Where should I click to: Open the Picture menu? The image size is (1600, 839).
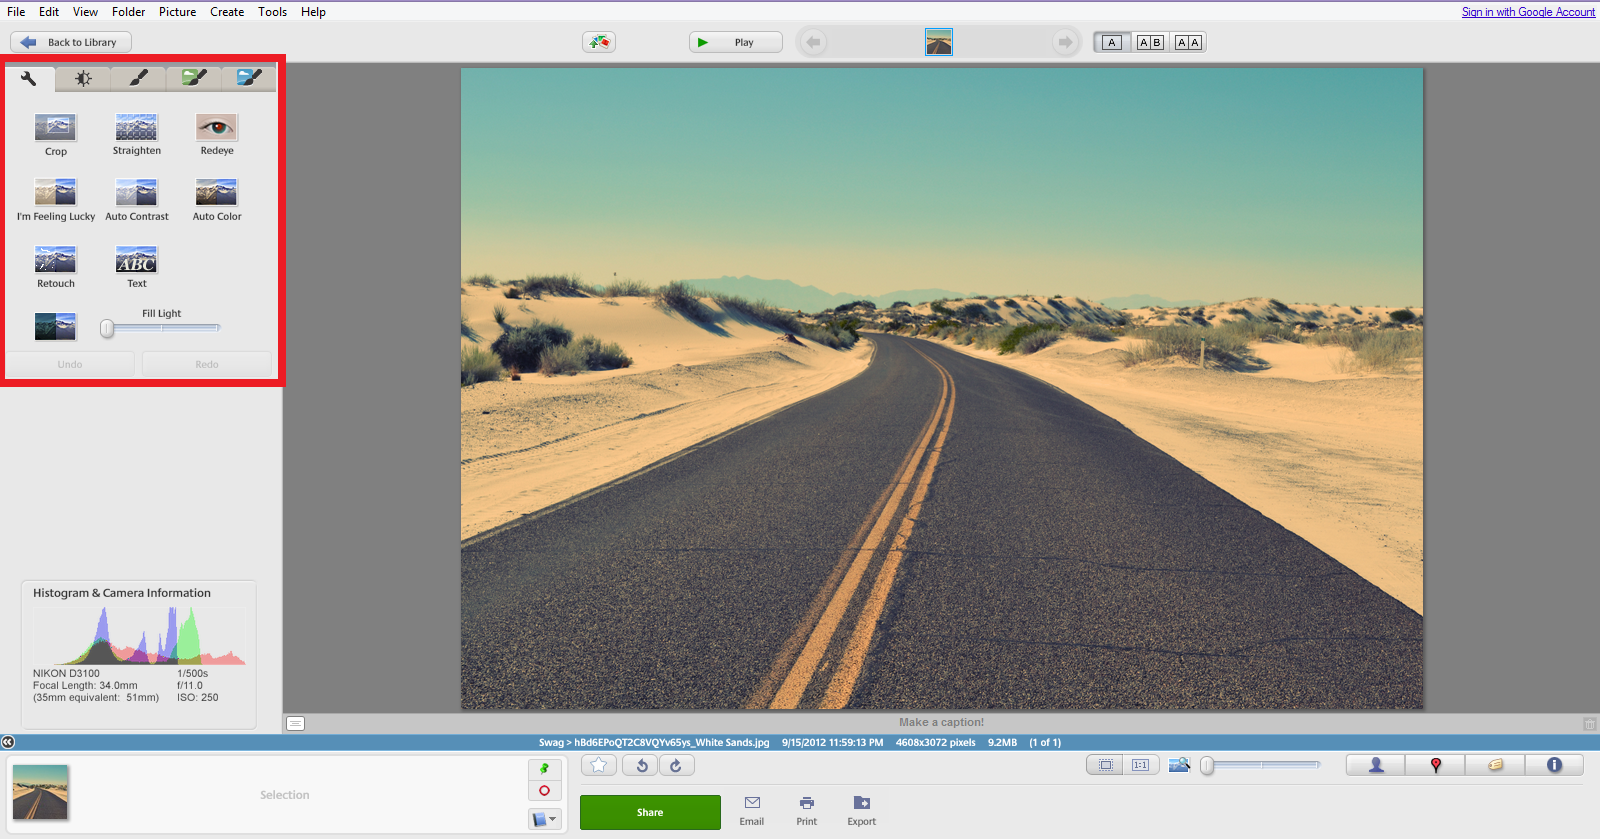[x=177, y=12]
